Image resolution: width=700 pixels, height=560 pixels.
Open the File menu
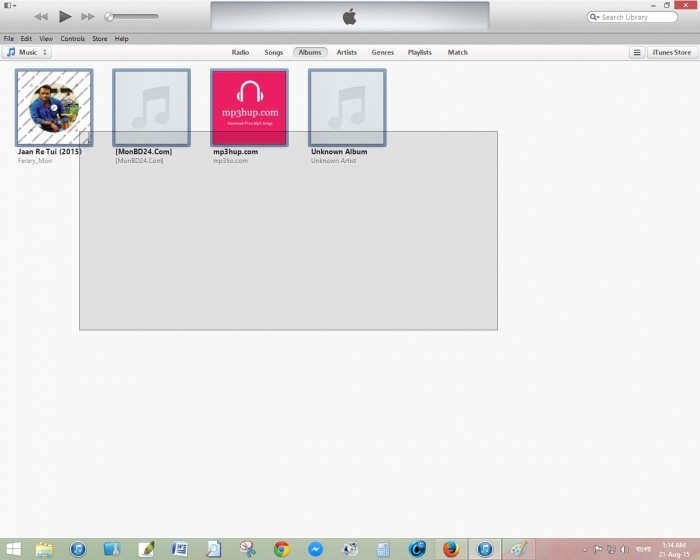coord(8,39)
